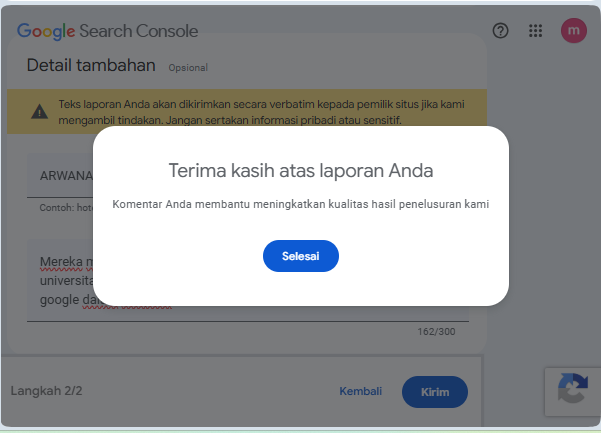Open the account avatar labeled m

pyautogui.click(x=573, y=31)
